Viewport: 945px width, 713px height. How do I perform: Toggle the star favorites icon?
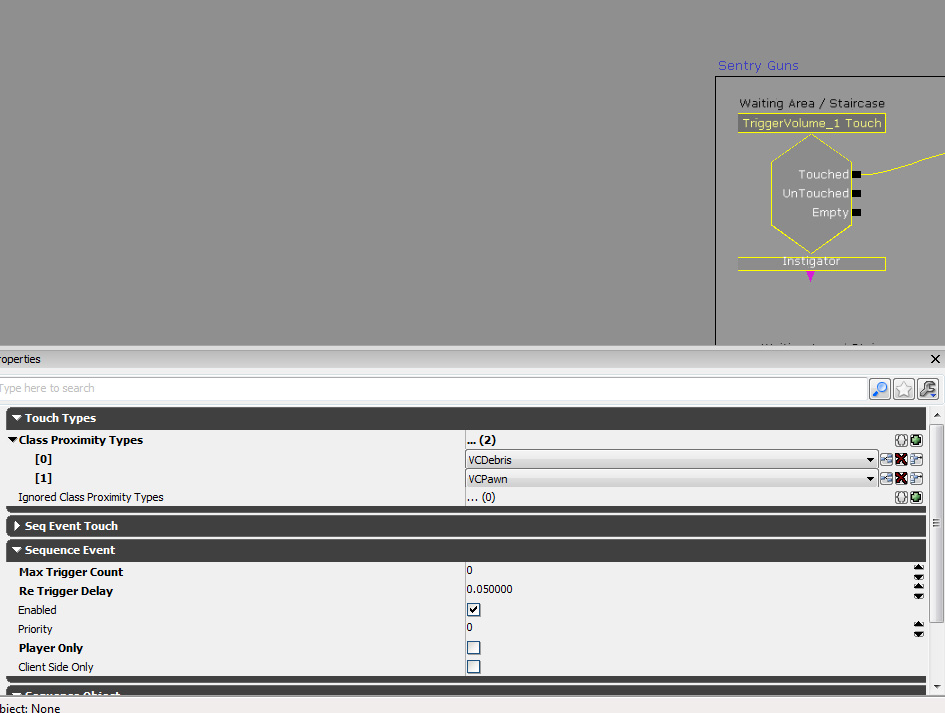pos(903,389)
